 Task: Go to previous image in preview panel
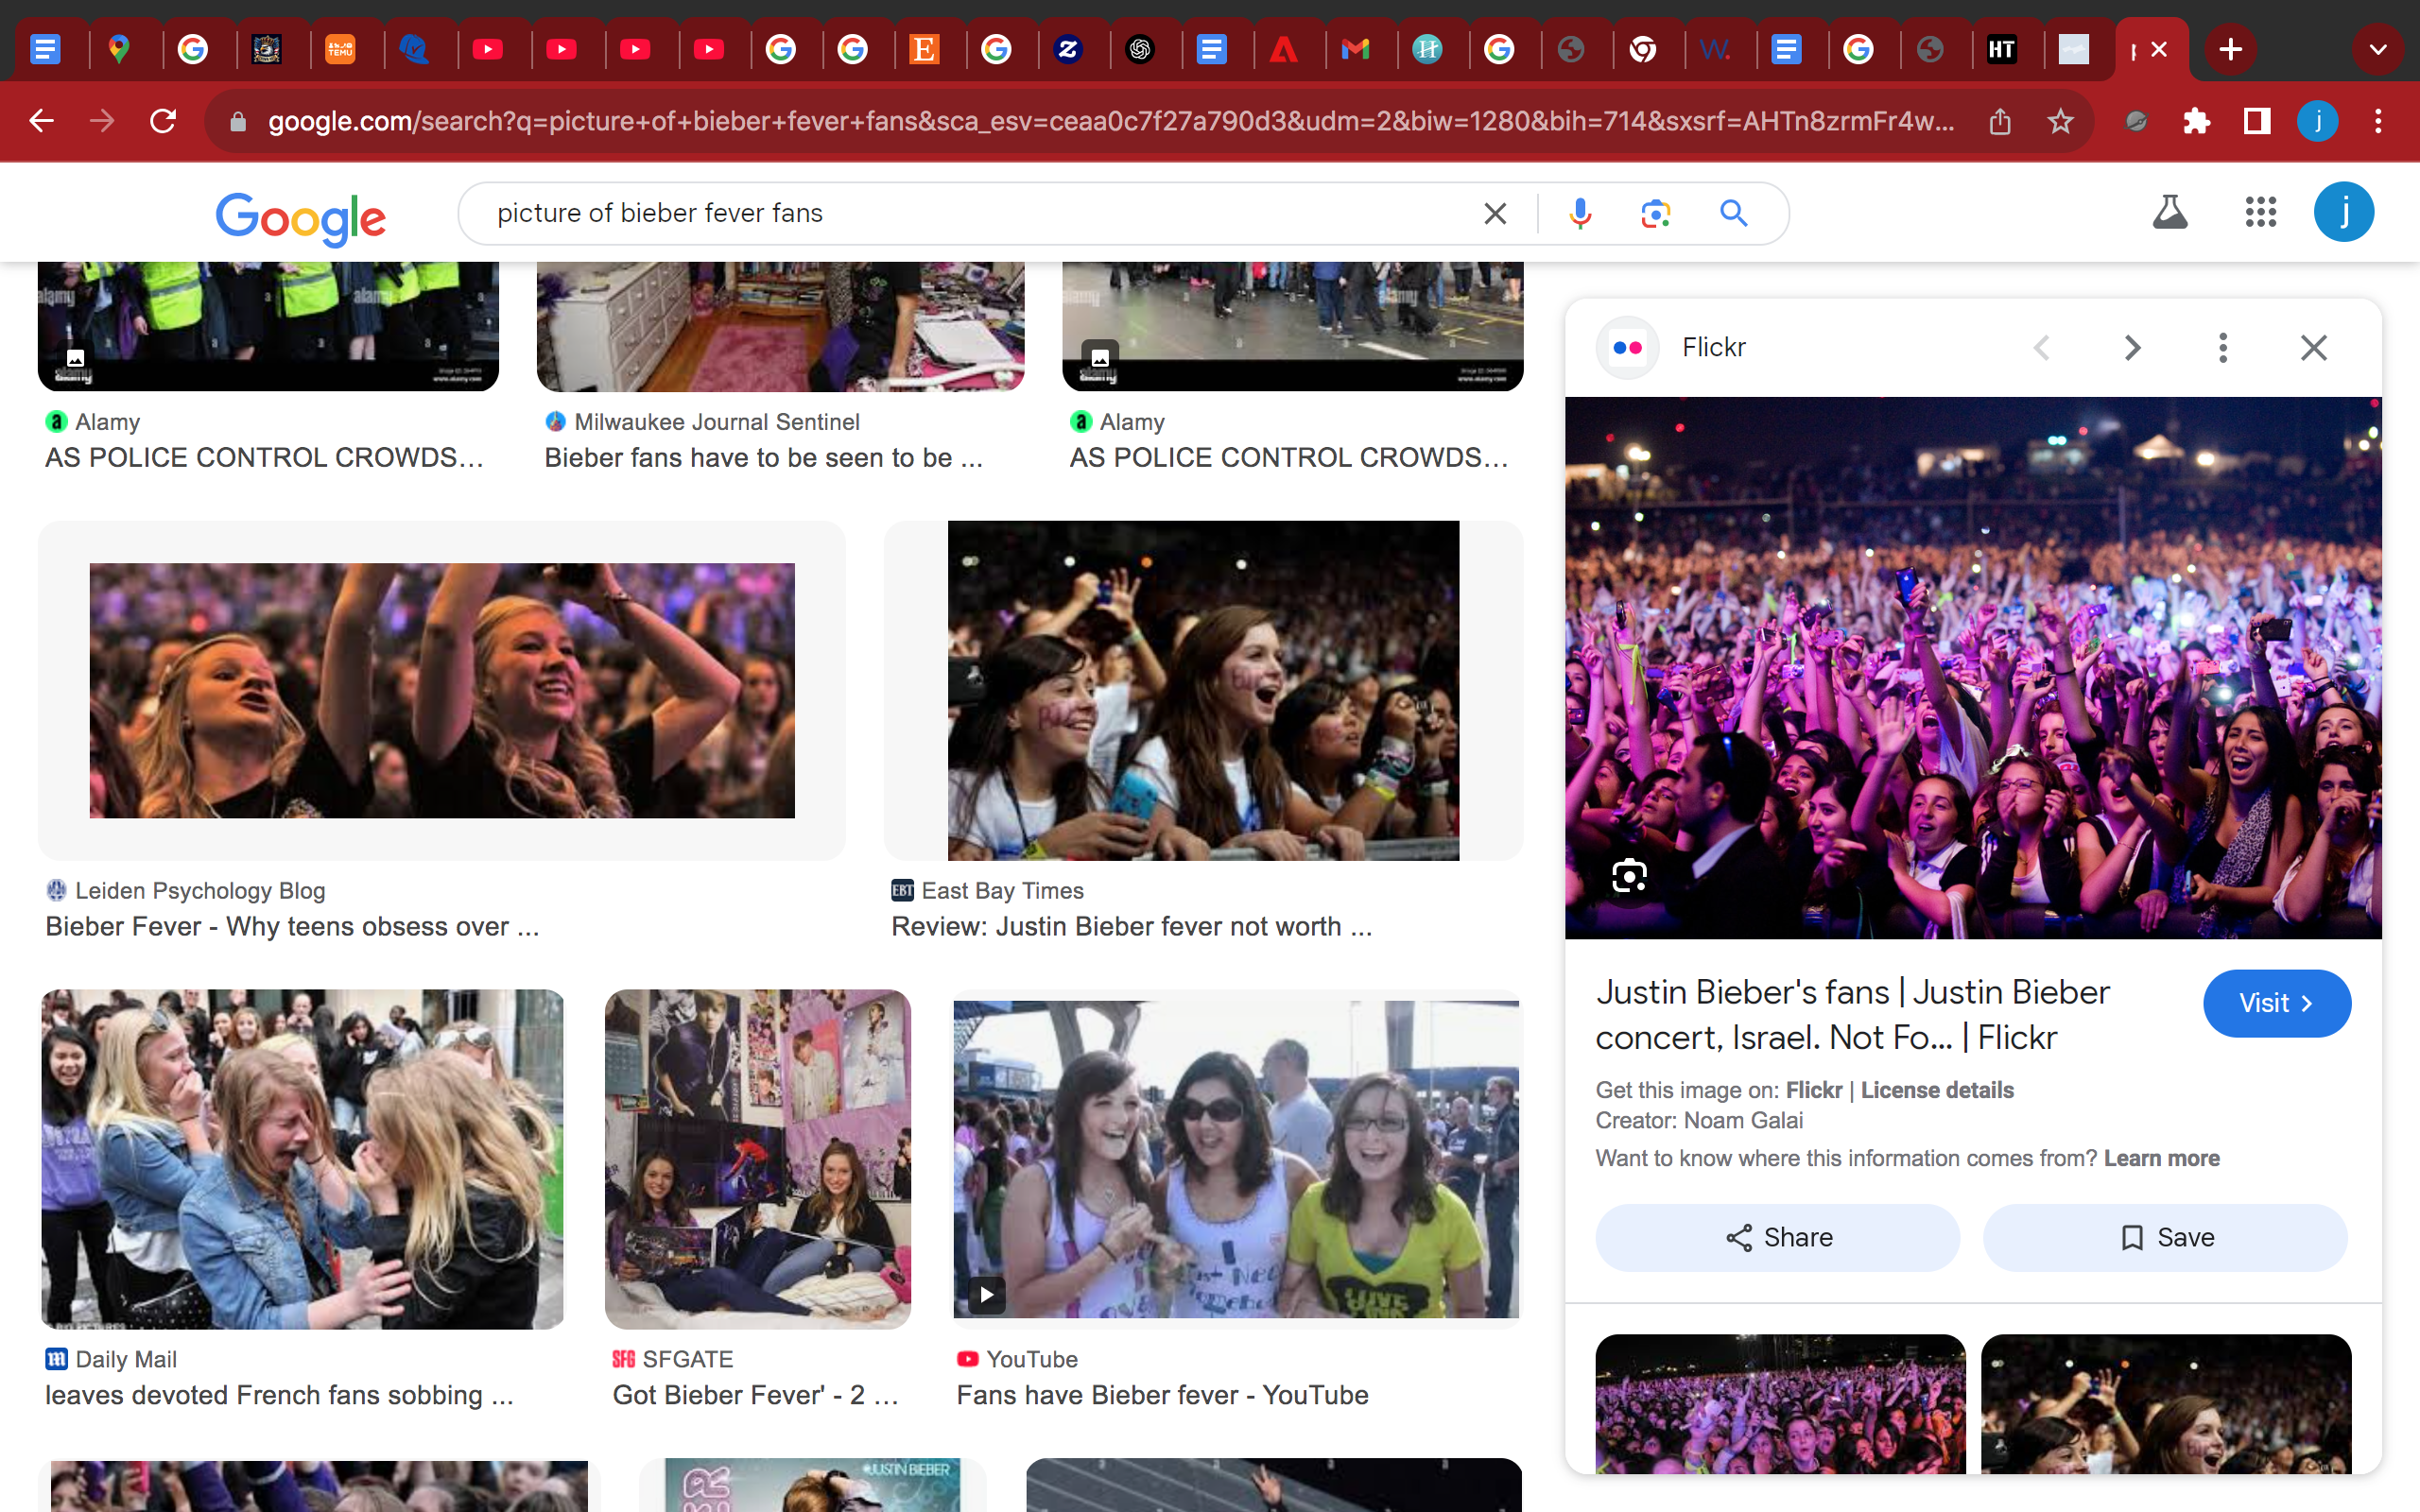(x=2042, y=347)
